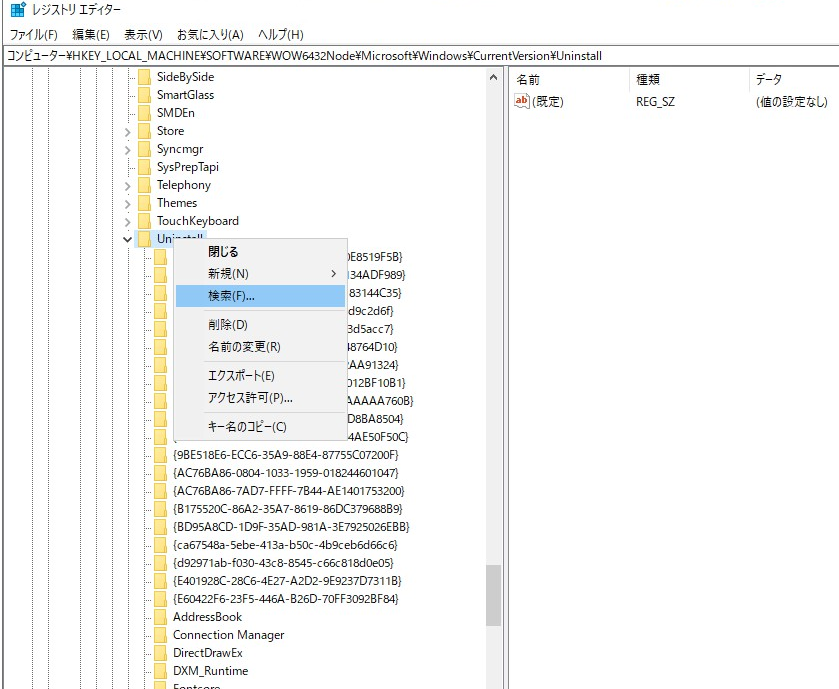Image resolution: width=839 pixels, height=689 pixels.
Task: Click the Connection Manager folder icon
Action: (x=161, y=636)
